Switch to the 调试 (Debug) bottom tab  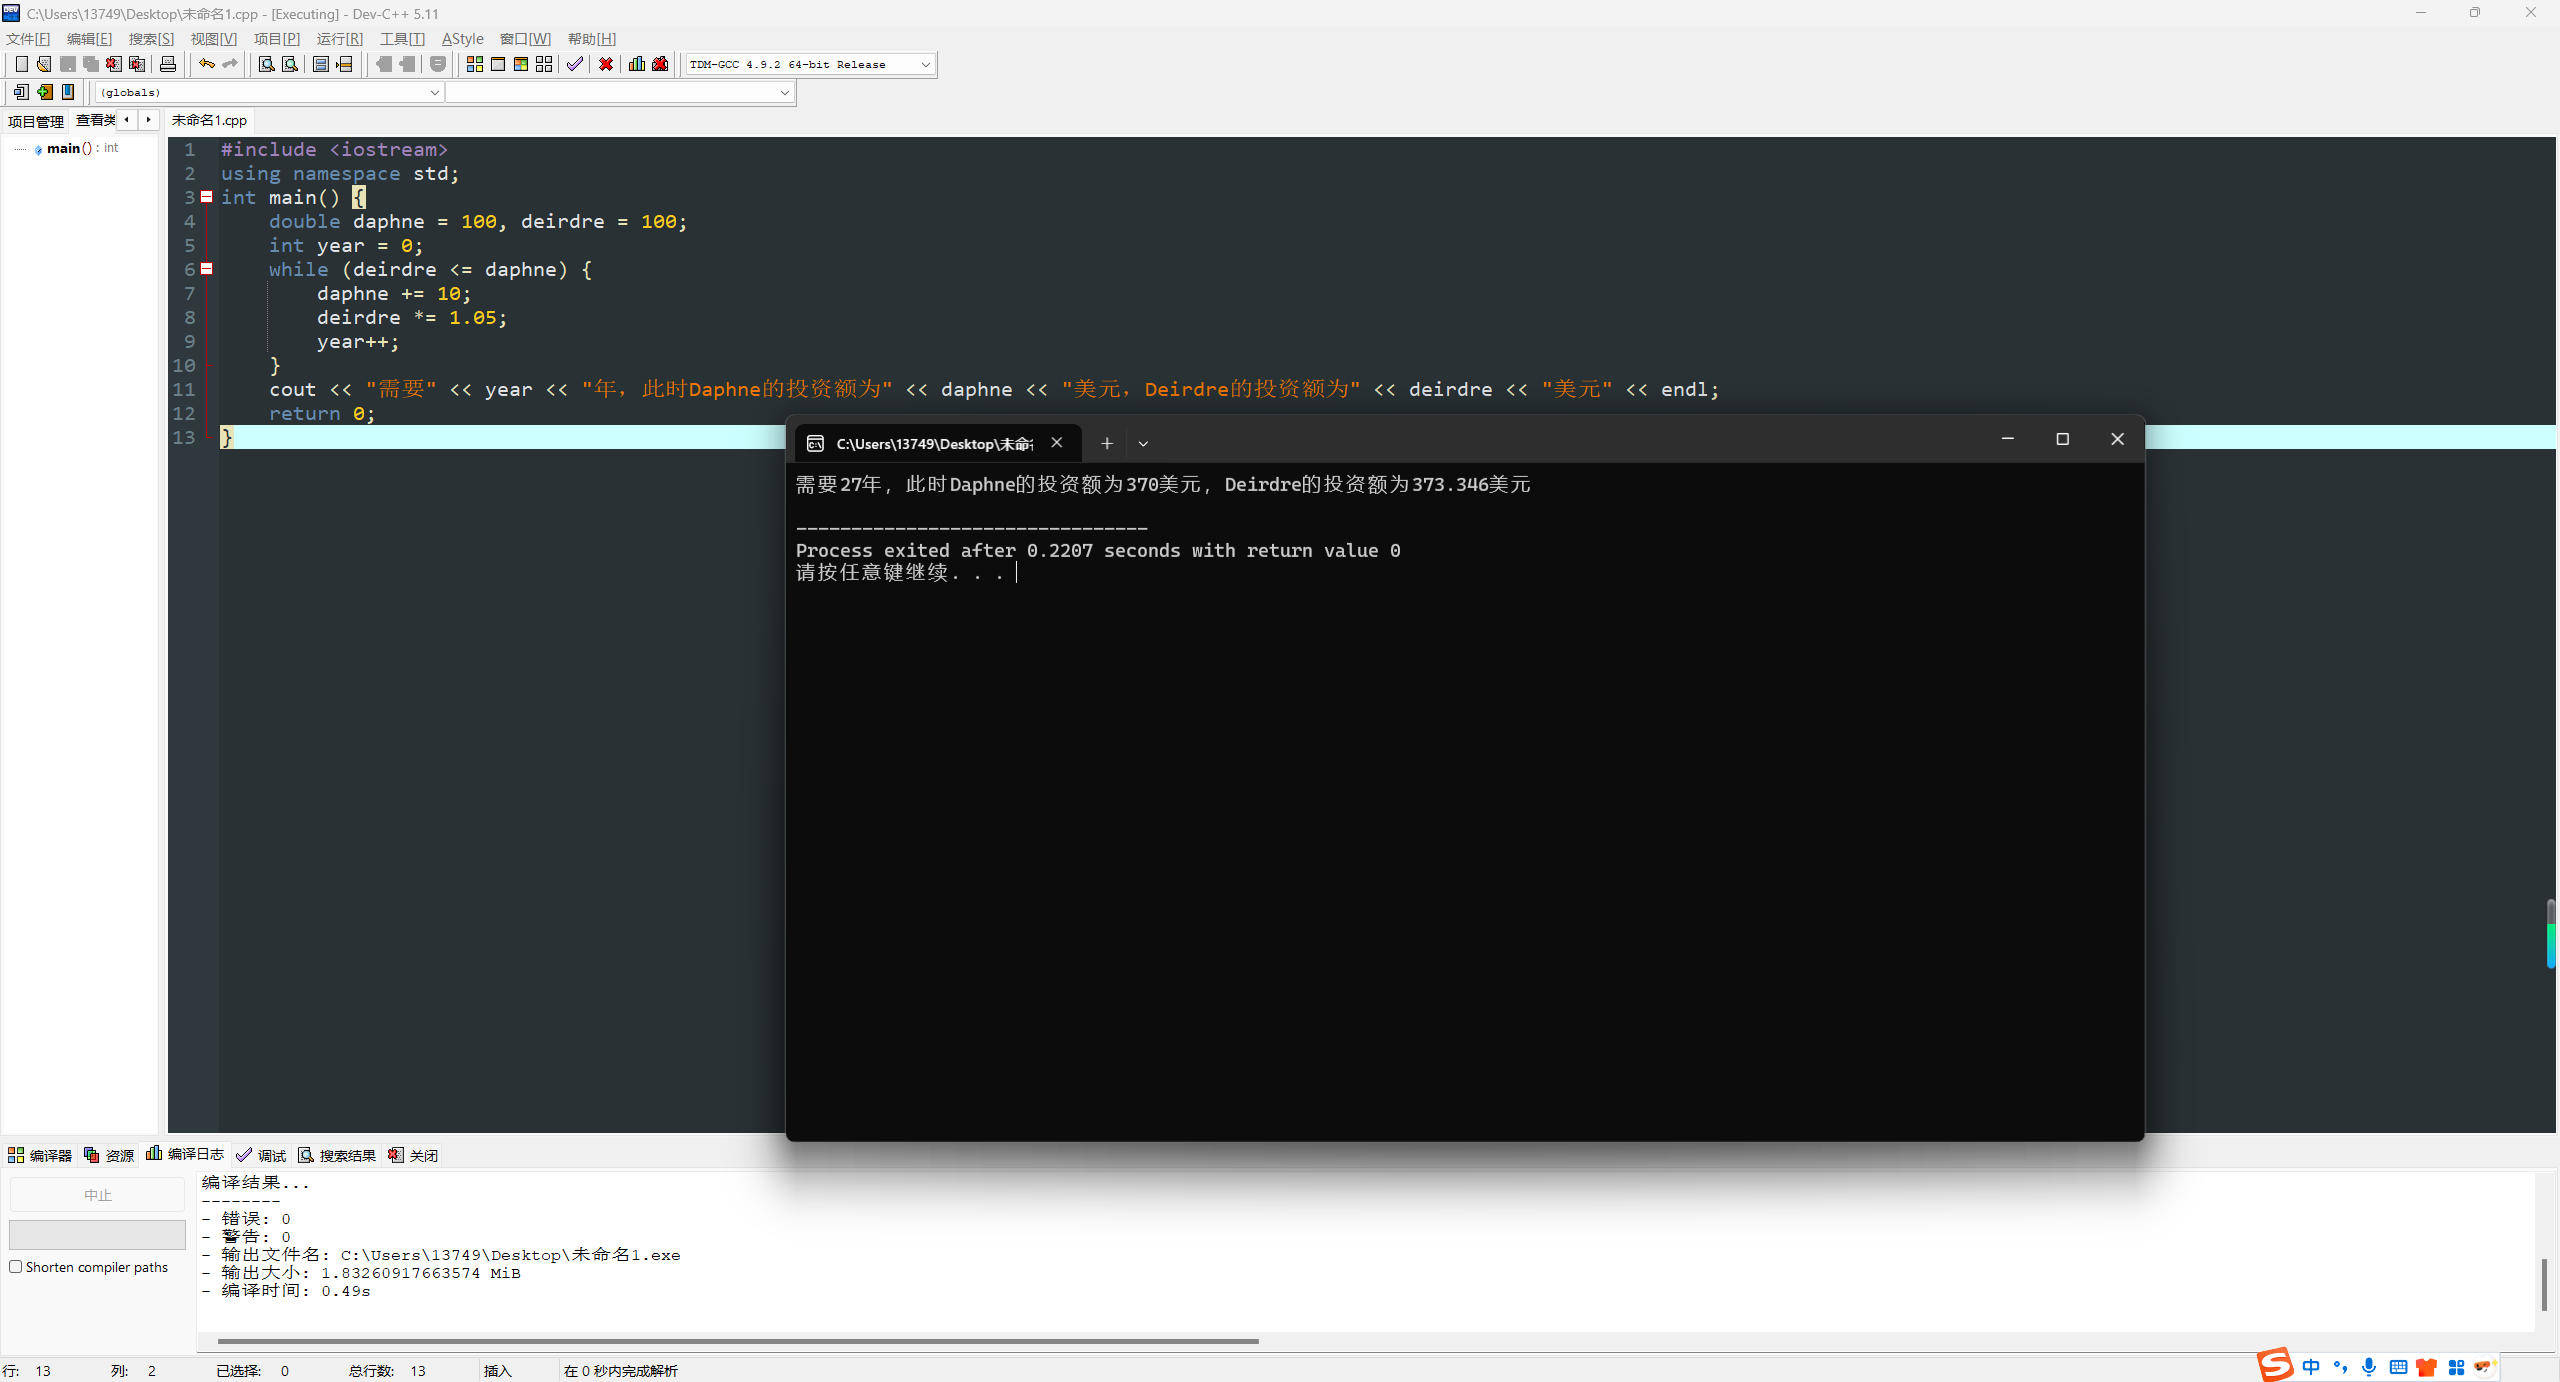pyautogui.click(x=262, y=1155)
